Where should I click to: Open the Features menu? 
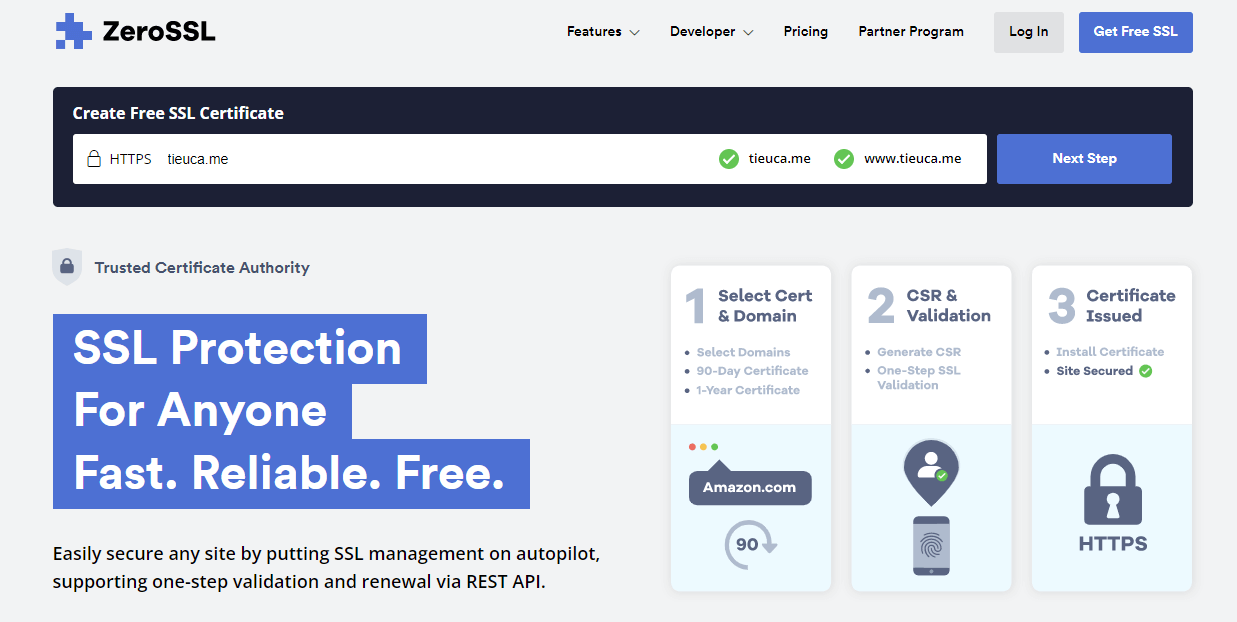(603, 32)
